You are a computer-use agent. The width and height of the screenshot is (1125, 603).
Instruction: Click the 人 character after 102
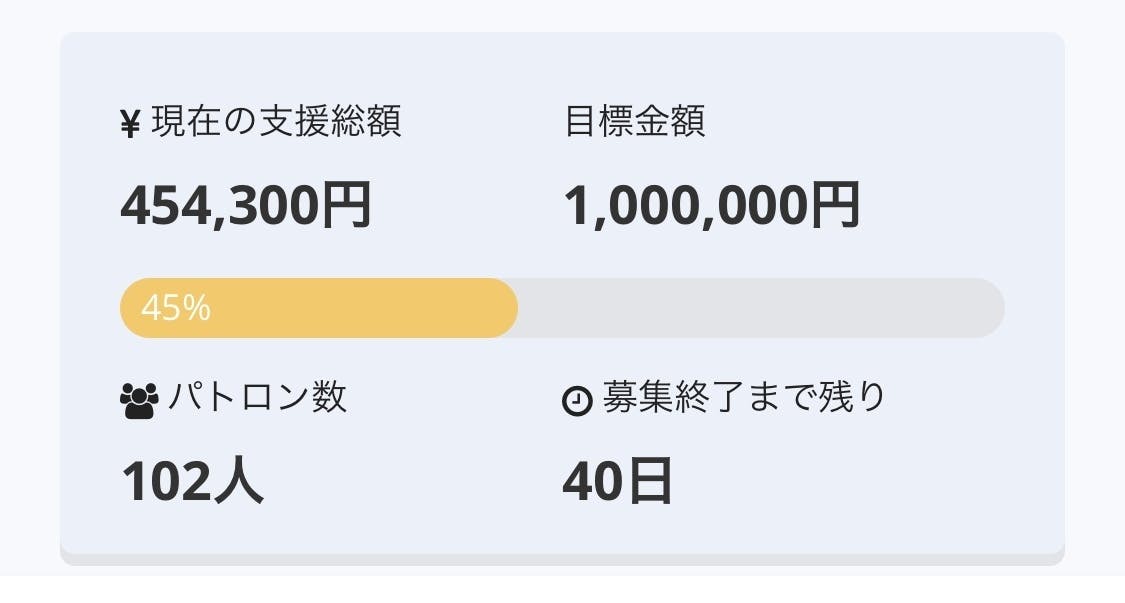coord(240,481)
